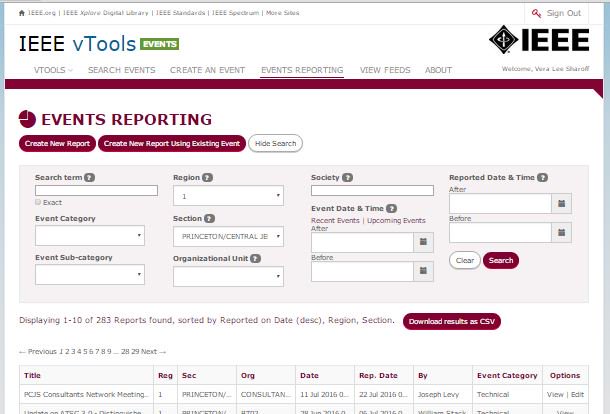Open calendar for Event Date Before
This screenshot has height=414, width=610.
point(423,271)
